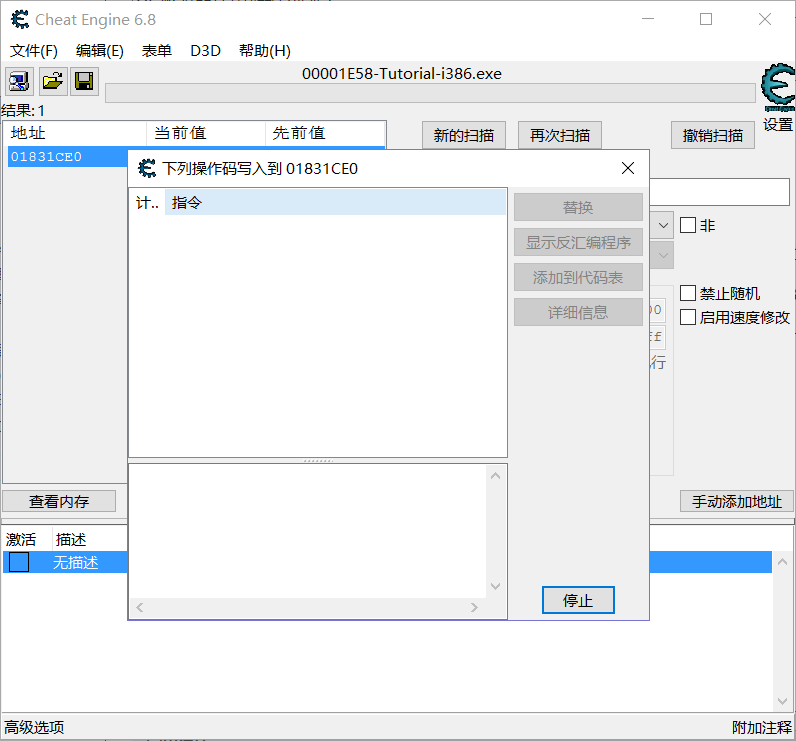Screen dimensions: 796x741
Task: Click the 指令 column header in dialog
Action: click(x=336, y=203)
